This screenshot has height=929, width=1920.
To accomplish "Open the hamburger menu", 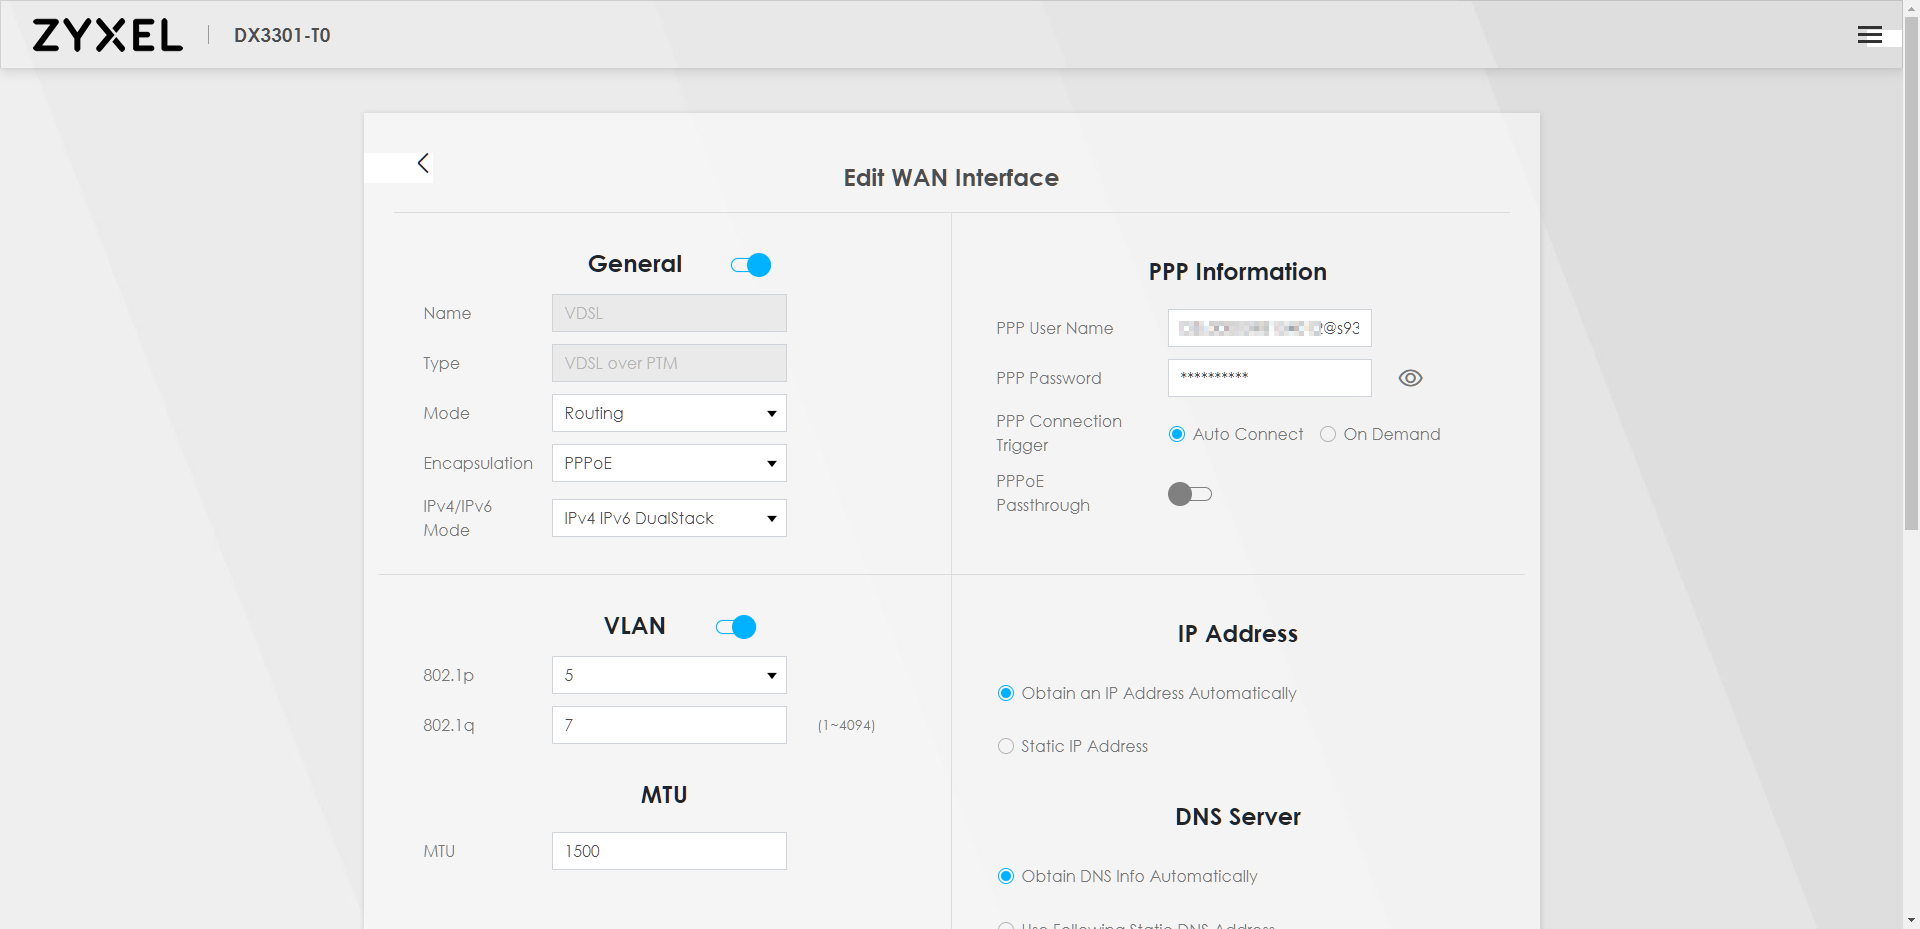I will 1869,36.
